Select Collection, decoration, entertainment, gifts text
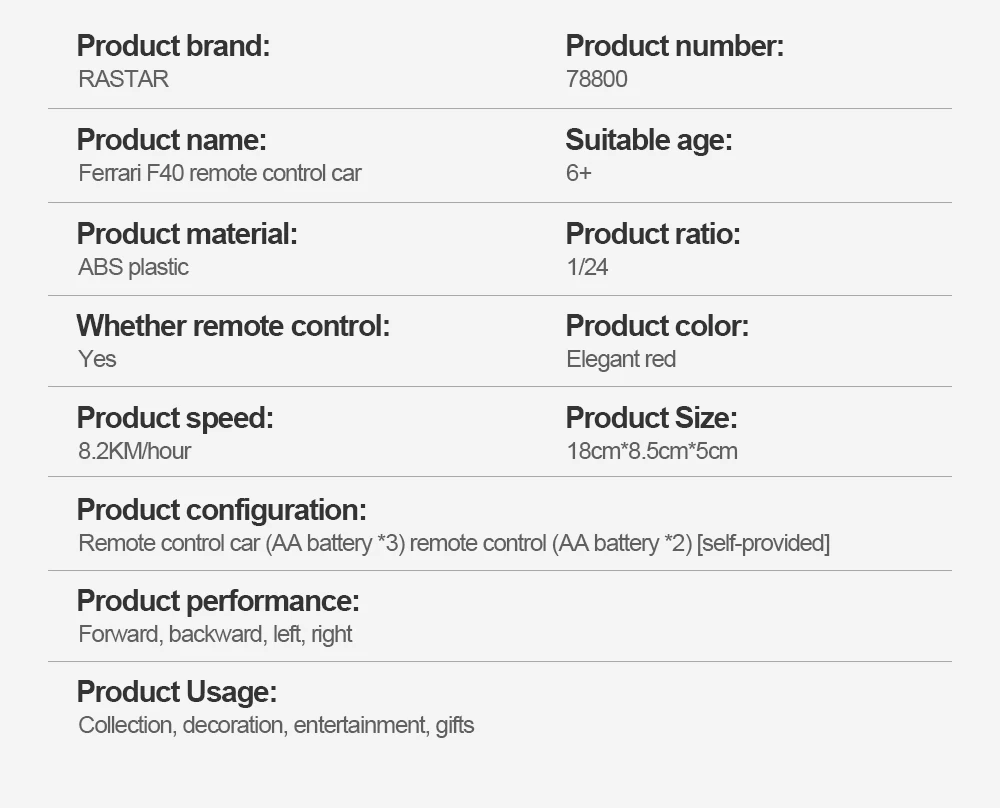The image size is (1000, 808). click(276, 725)
